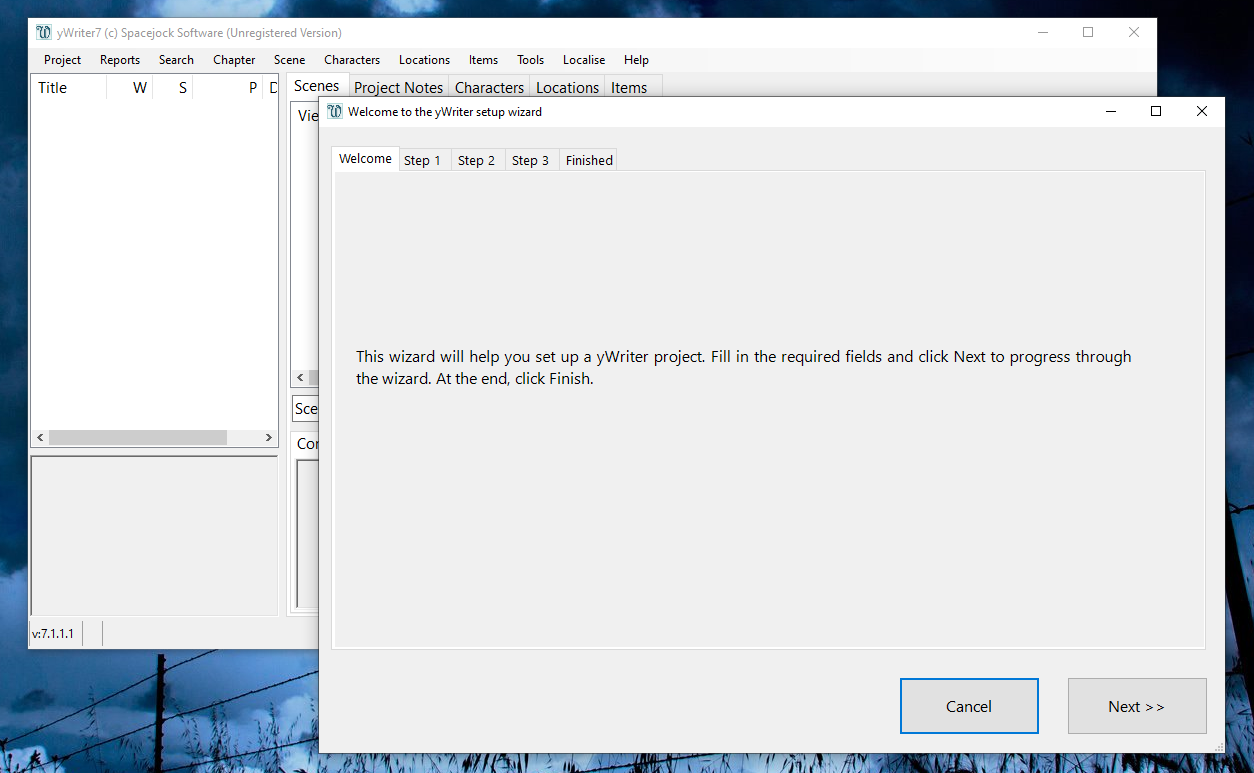Click the v:7.1.1.1 version status text
1254x773 pixels.
coord(54,633)
